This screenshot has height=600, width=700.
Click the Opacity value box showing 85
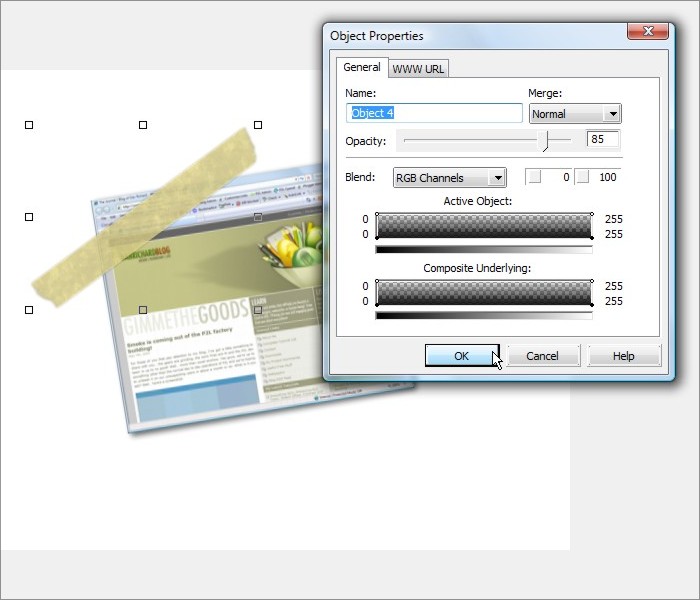pos(603,139)
